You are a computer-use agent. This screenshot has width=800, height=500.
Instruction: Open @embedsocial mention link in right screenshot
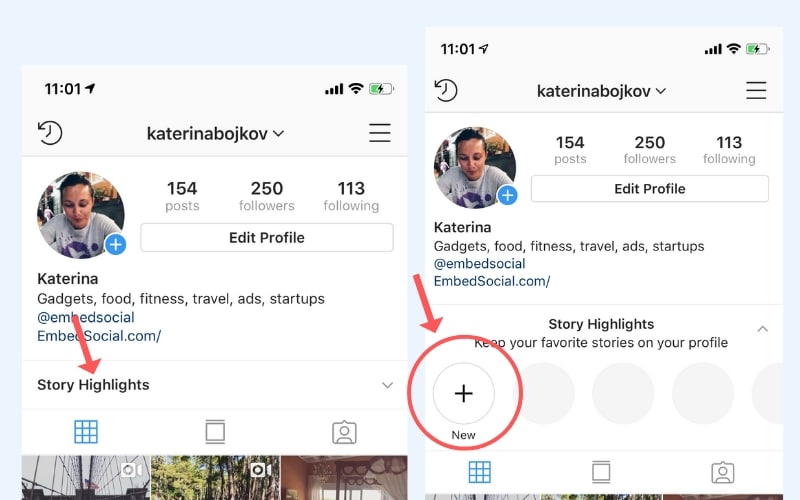click(480, 264)
